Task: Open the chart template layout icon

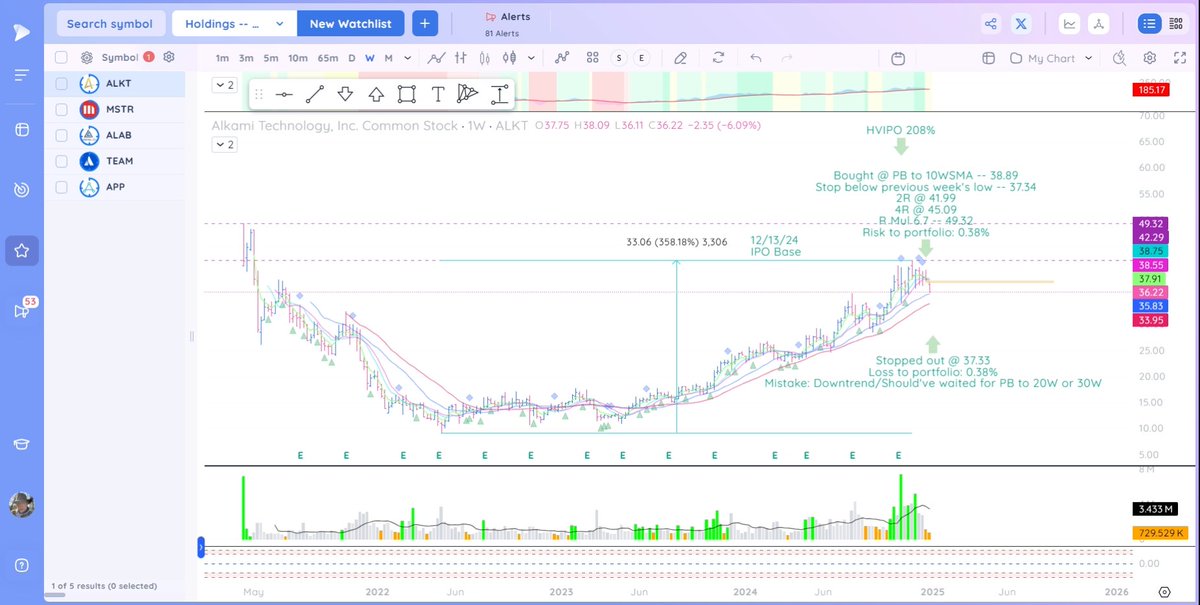Action: [x=988, y=58]
